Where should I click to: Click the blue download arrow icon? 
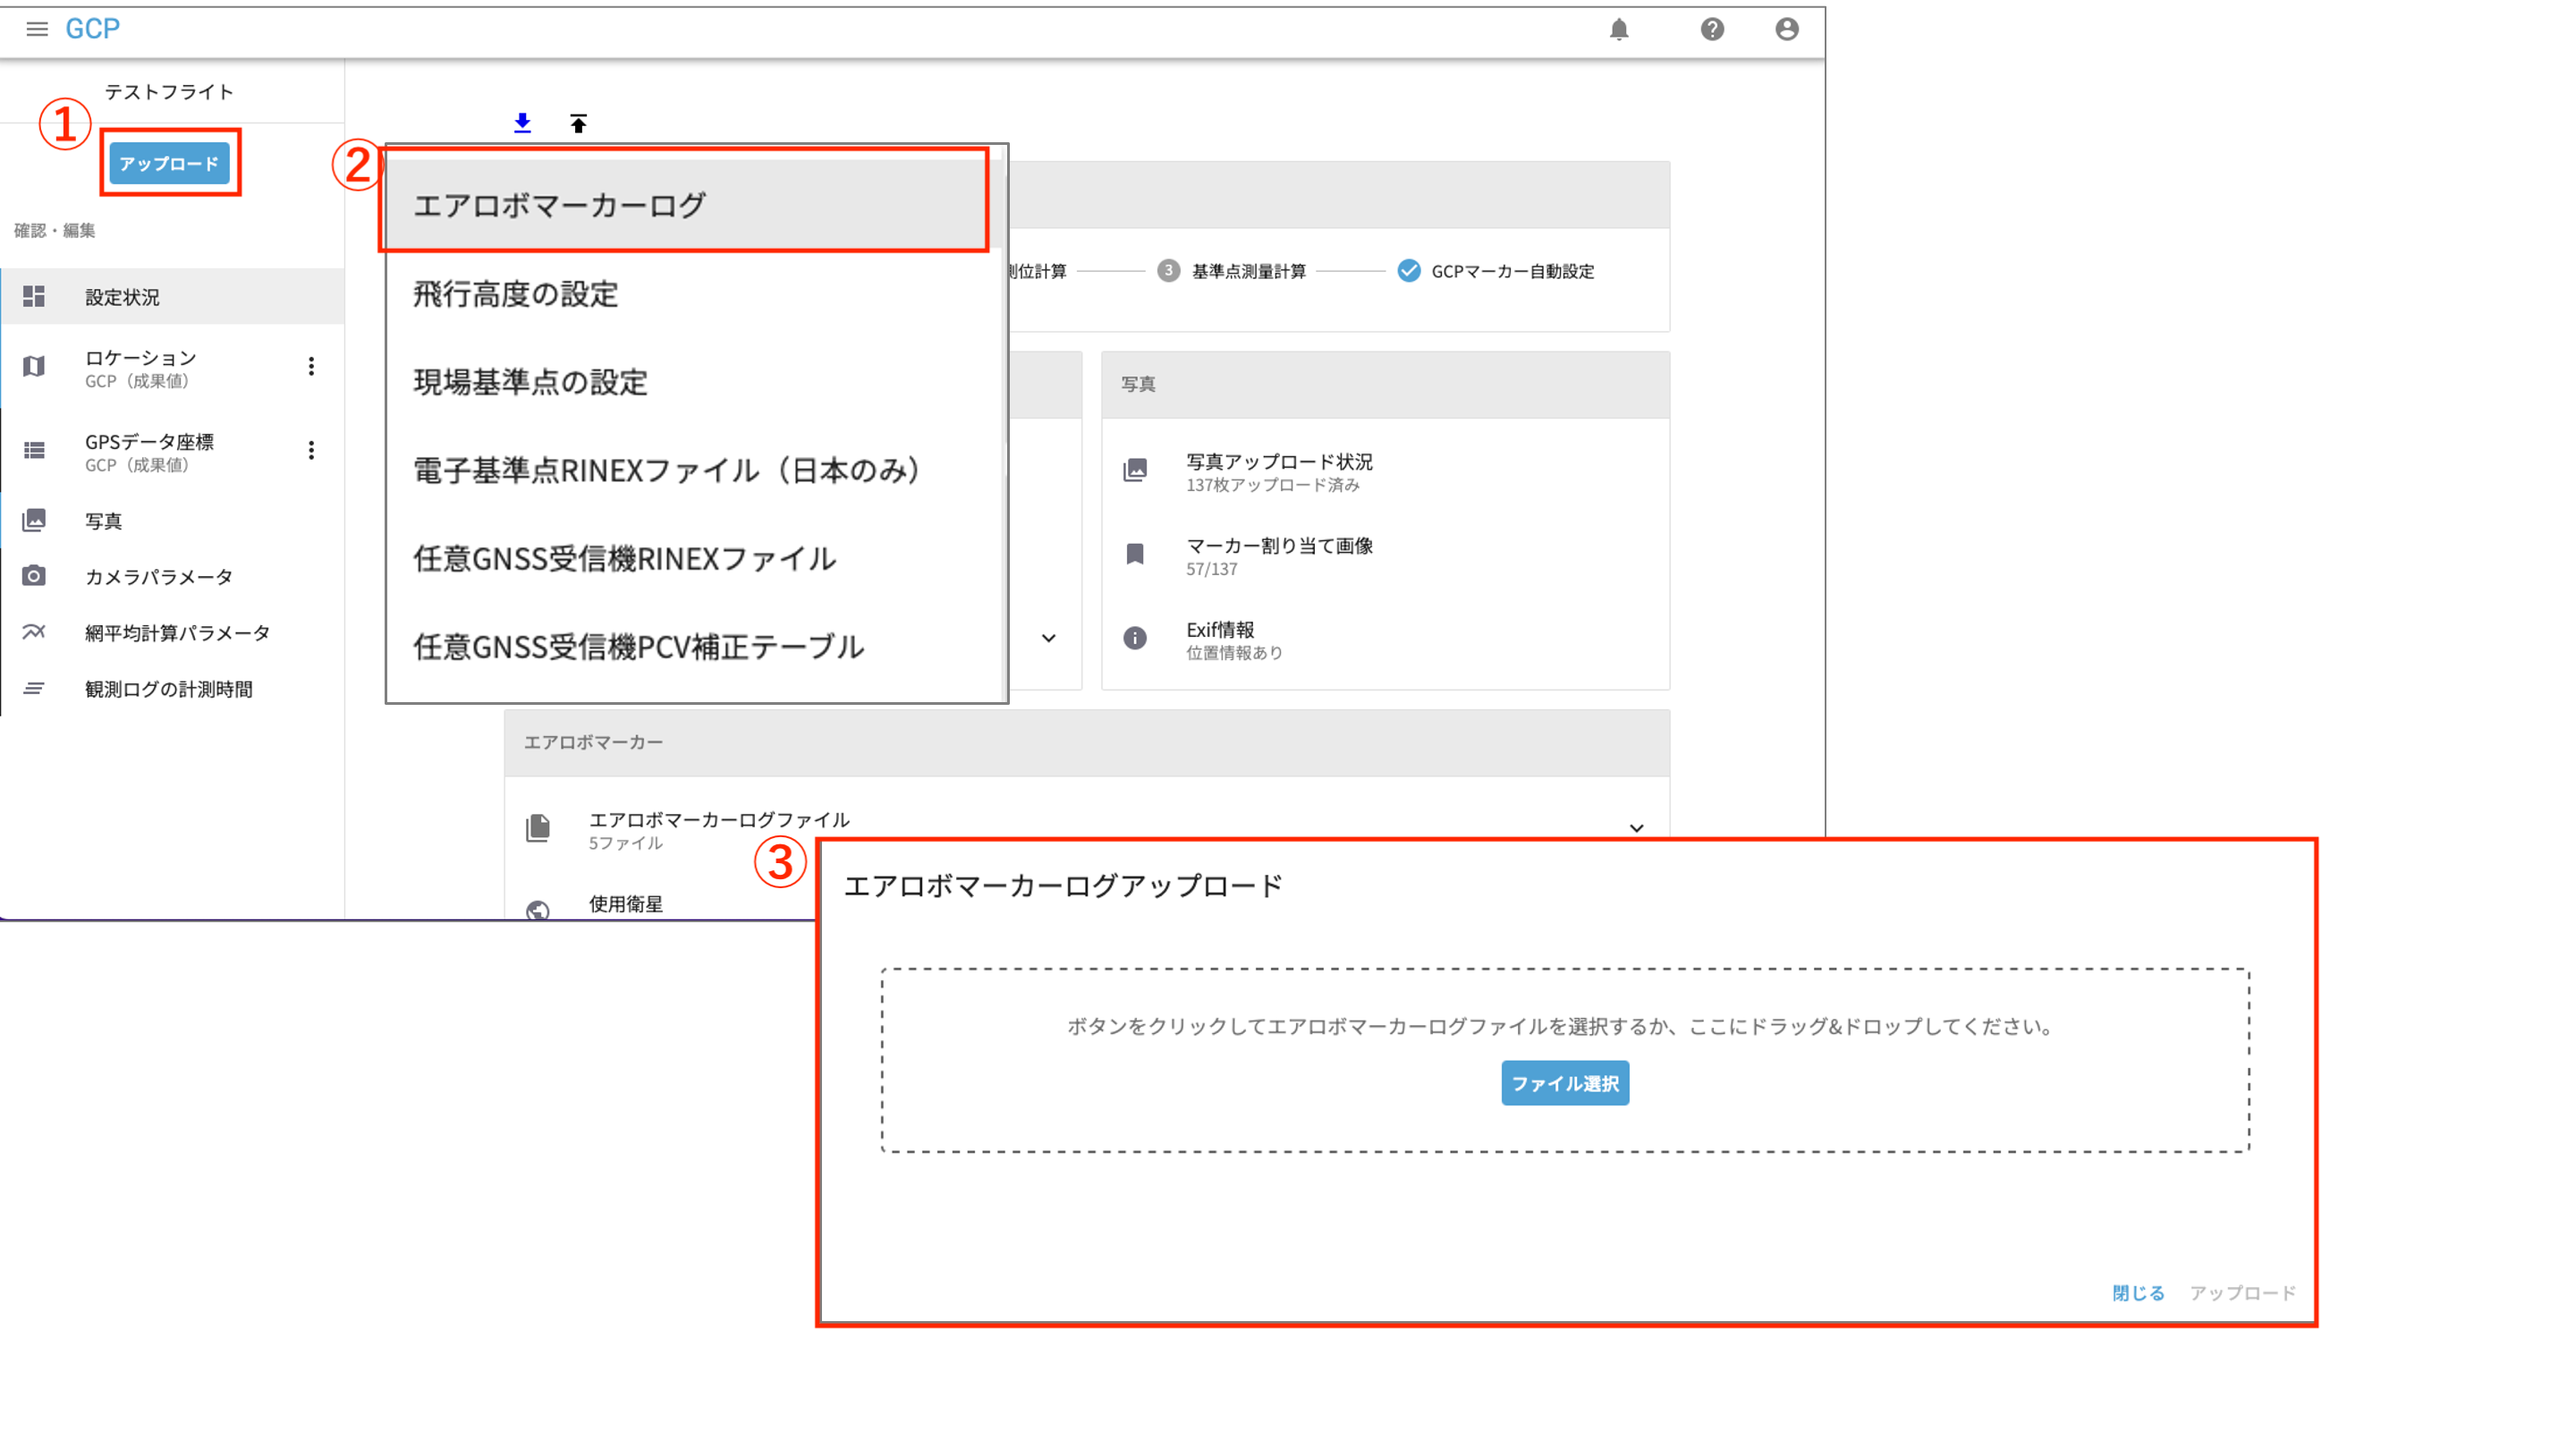(x=522, y=123)
